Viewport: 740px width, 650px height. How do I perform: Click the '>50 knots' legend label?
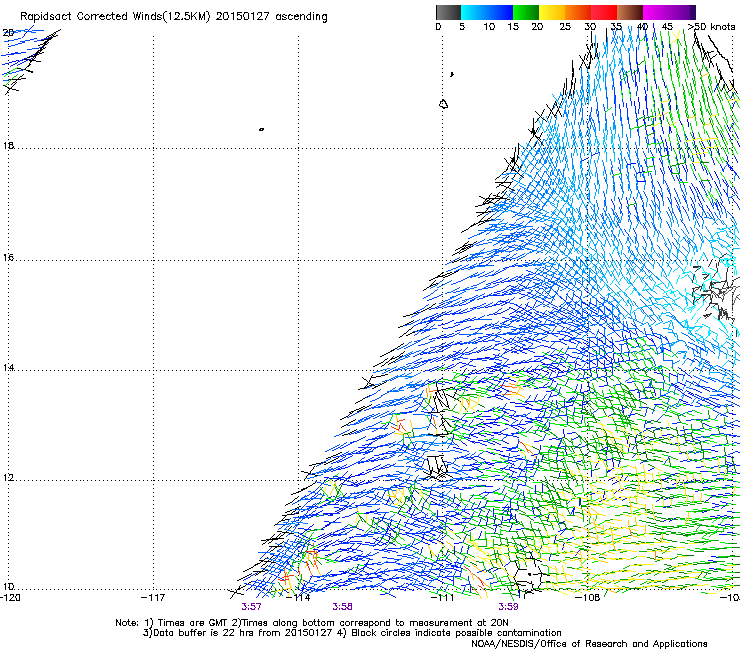click(x=711, y=27)
